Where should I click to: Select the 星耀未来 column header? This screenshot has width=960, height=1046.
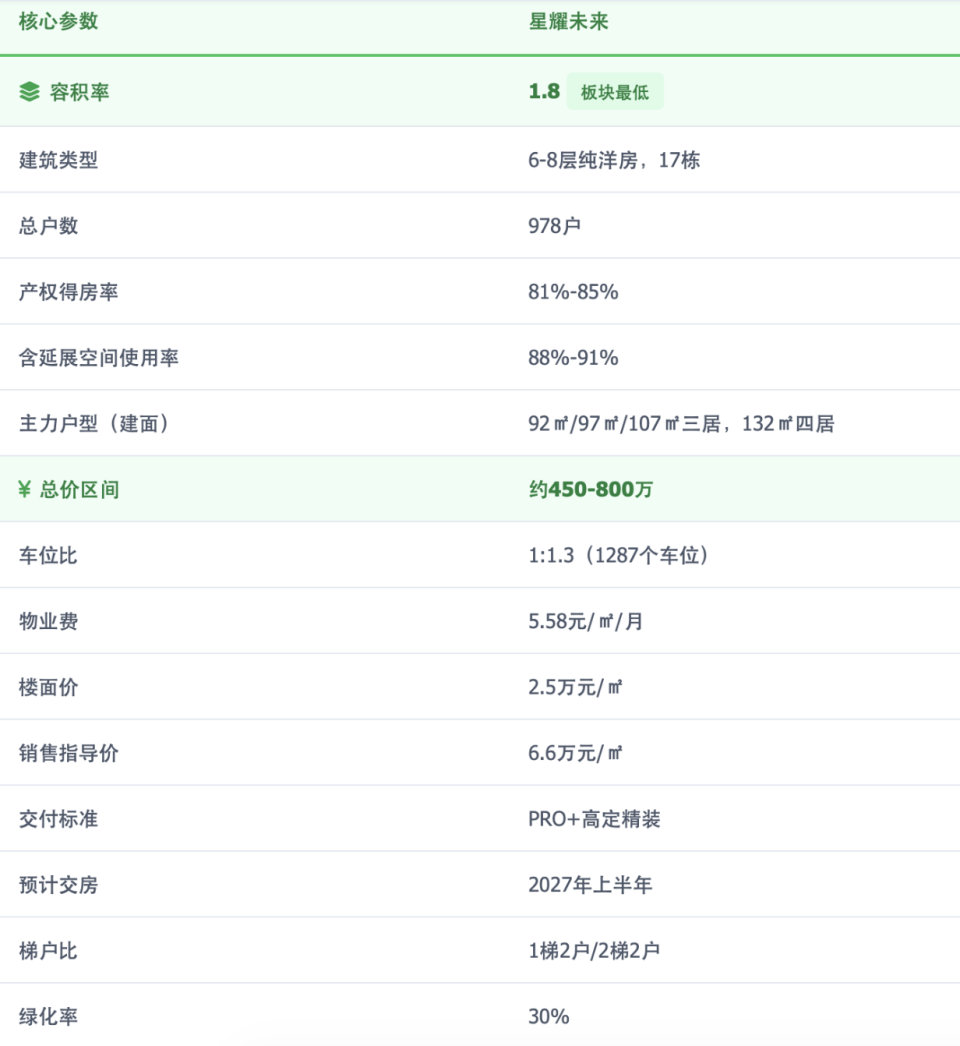point(568,21)
